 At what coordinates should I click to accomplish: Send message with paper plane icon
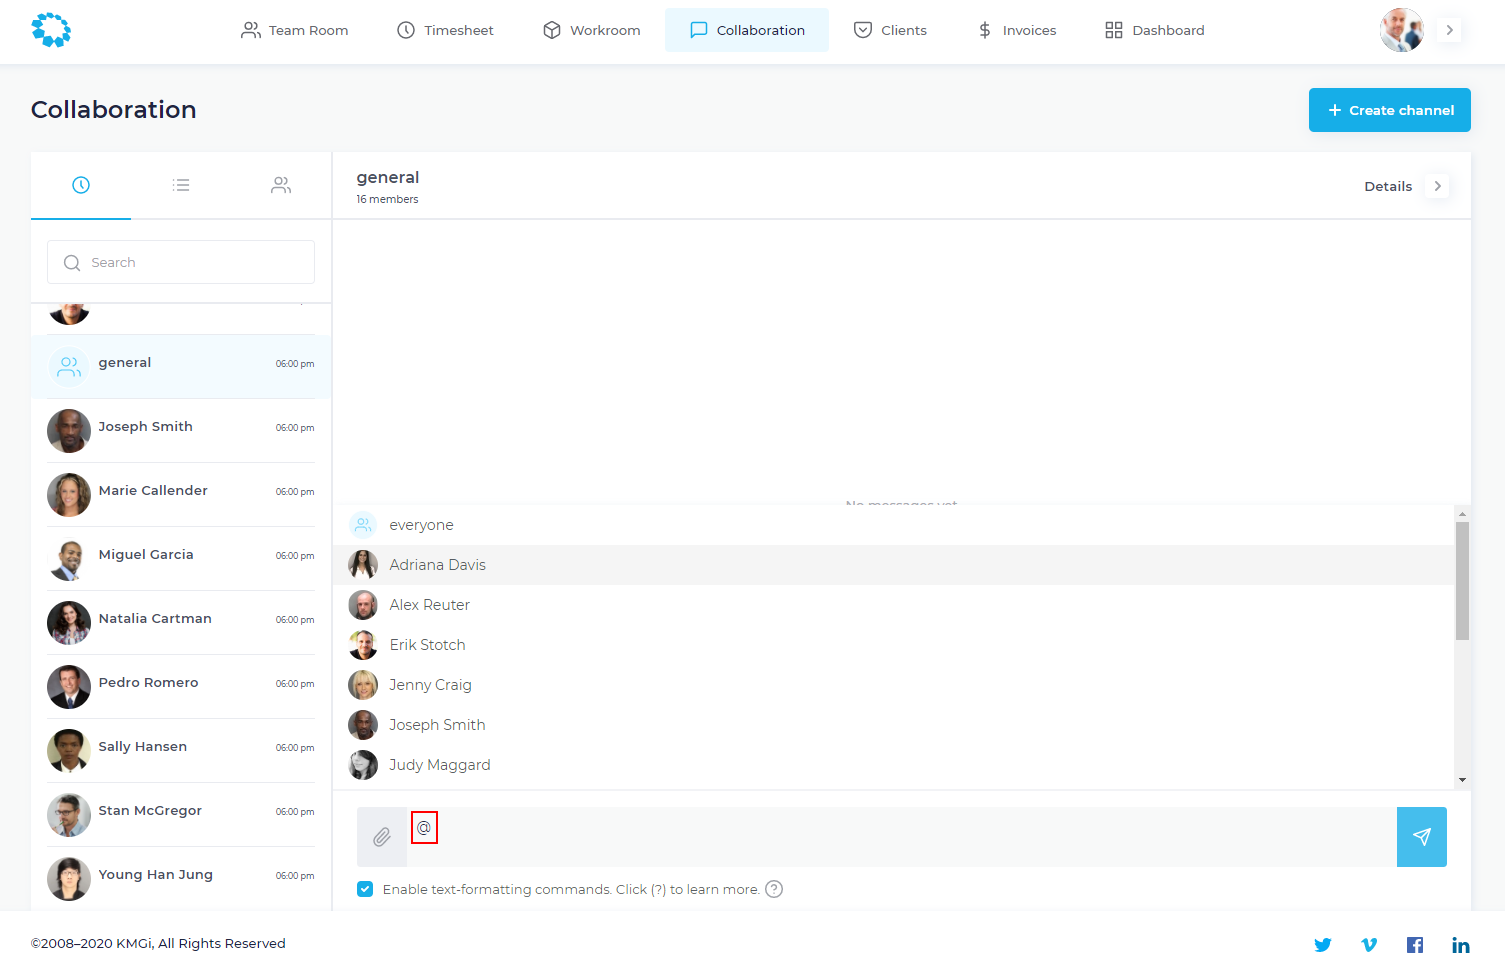tap(1421, 837)
